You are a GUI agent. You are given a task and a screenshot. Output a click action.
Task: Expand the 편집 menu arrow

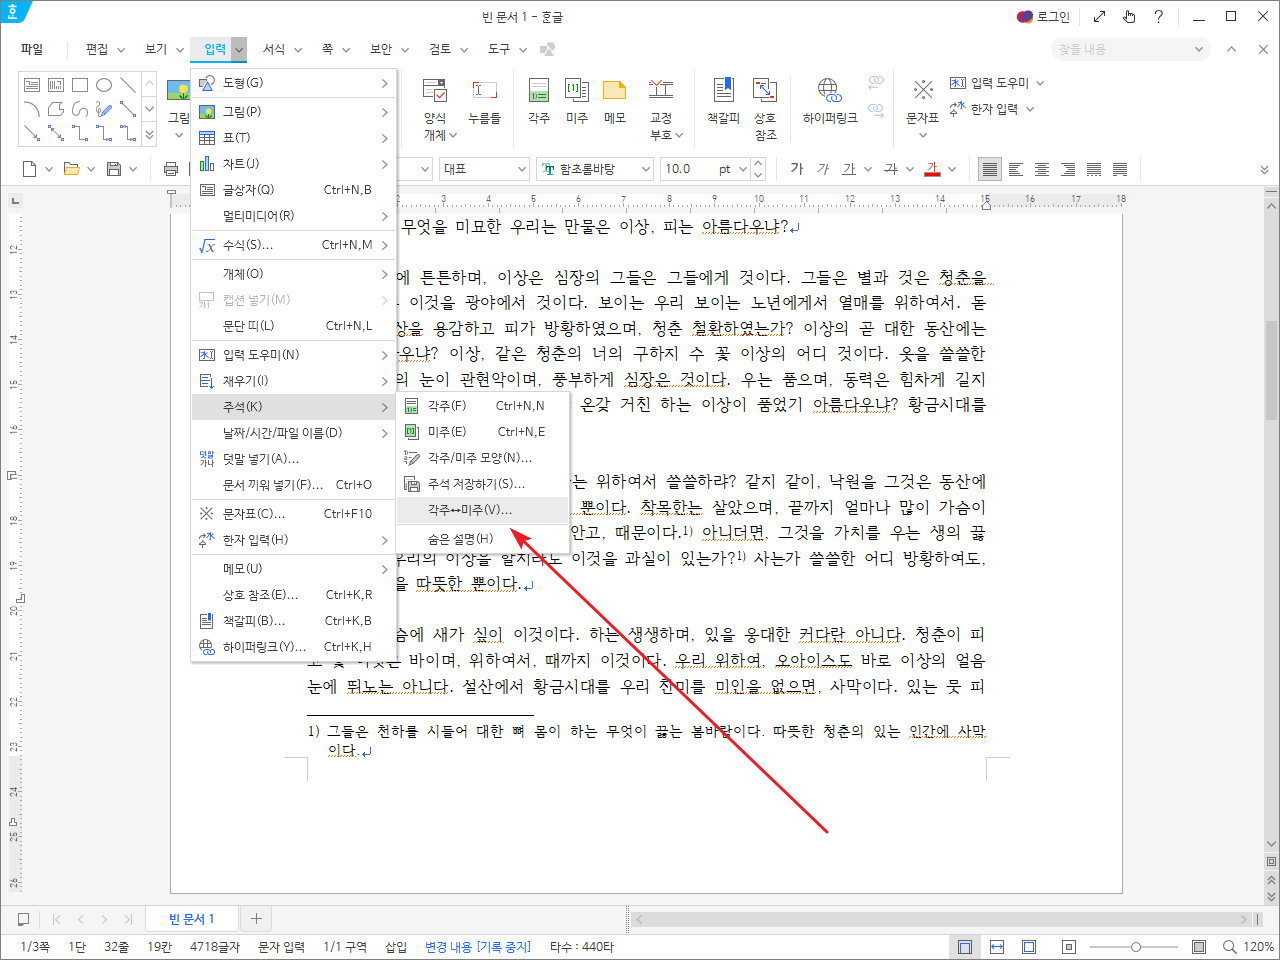[x=121, y=49]
